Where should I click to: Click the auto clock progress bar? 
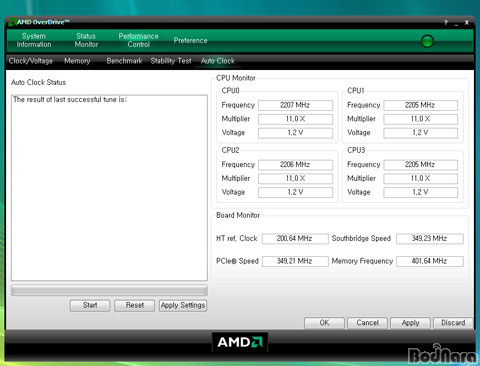pyautogui.click(x=109, y=290)
